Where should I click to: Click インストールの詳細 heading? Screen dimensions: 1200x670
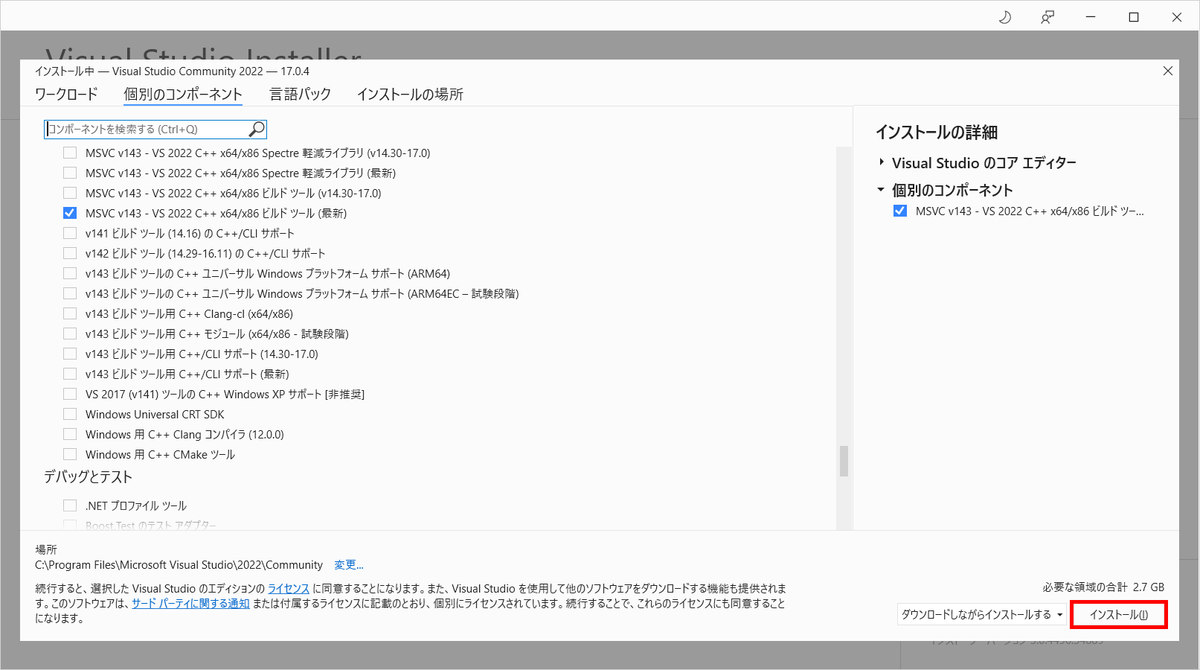point(936,132)
